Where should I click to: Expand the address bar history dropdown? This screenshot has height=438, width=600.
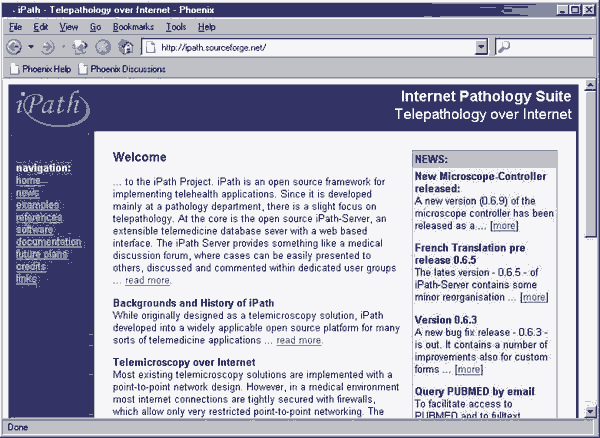481,47
